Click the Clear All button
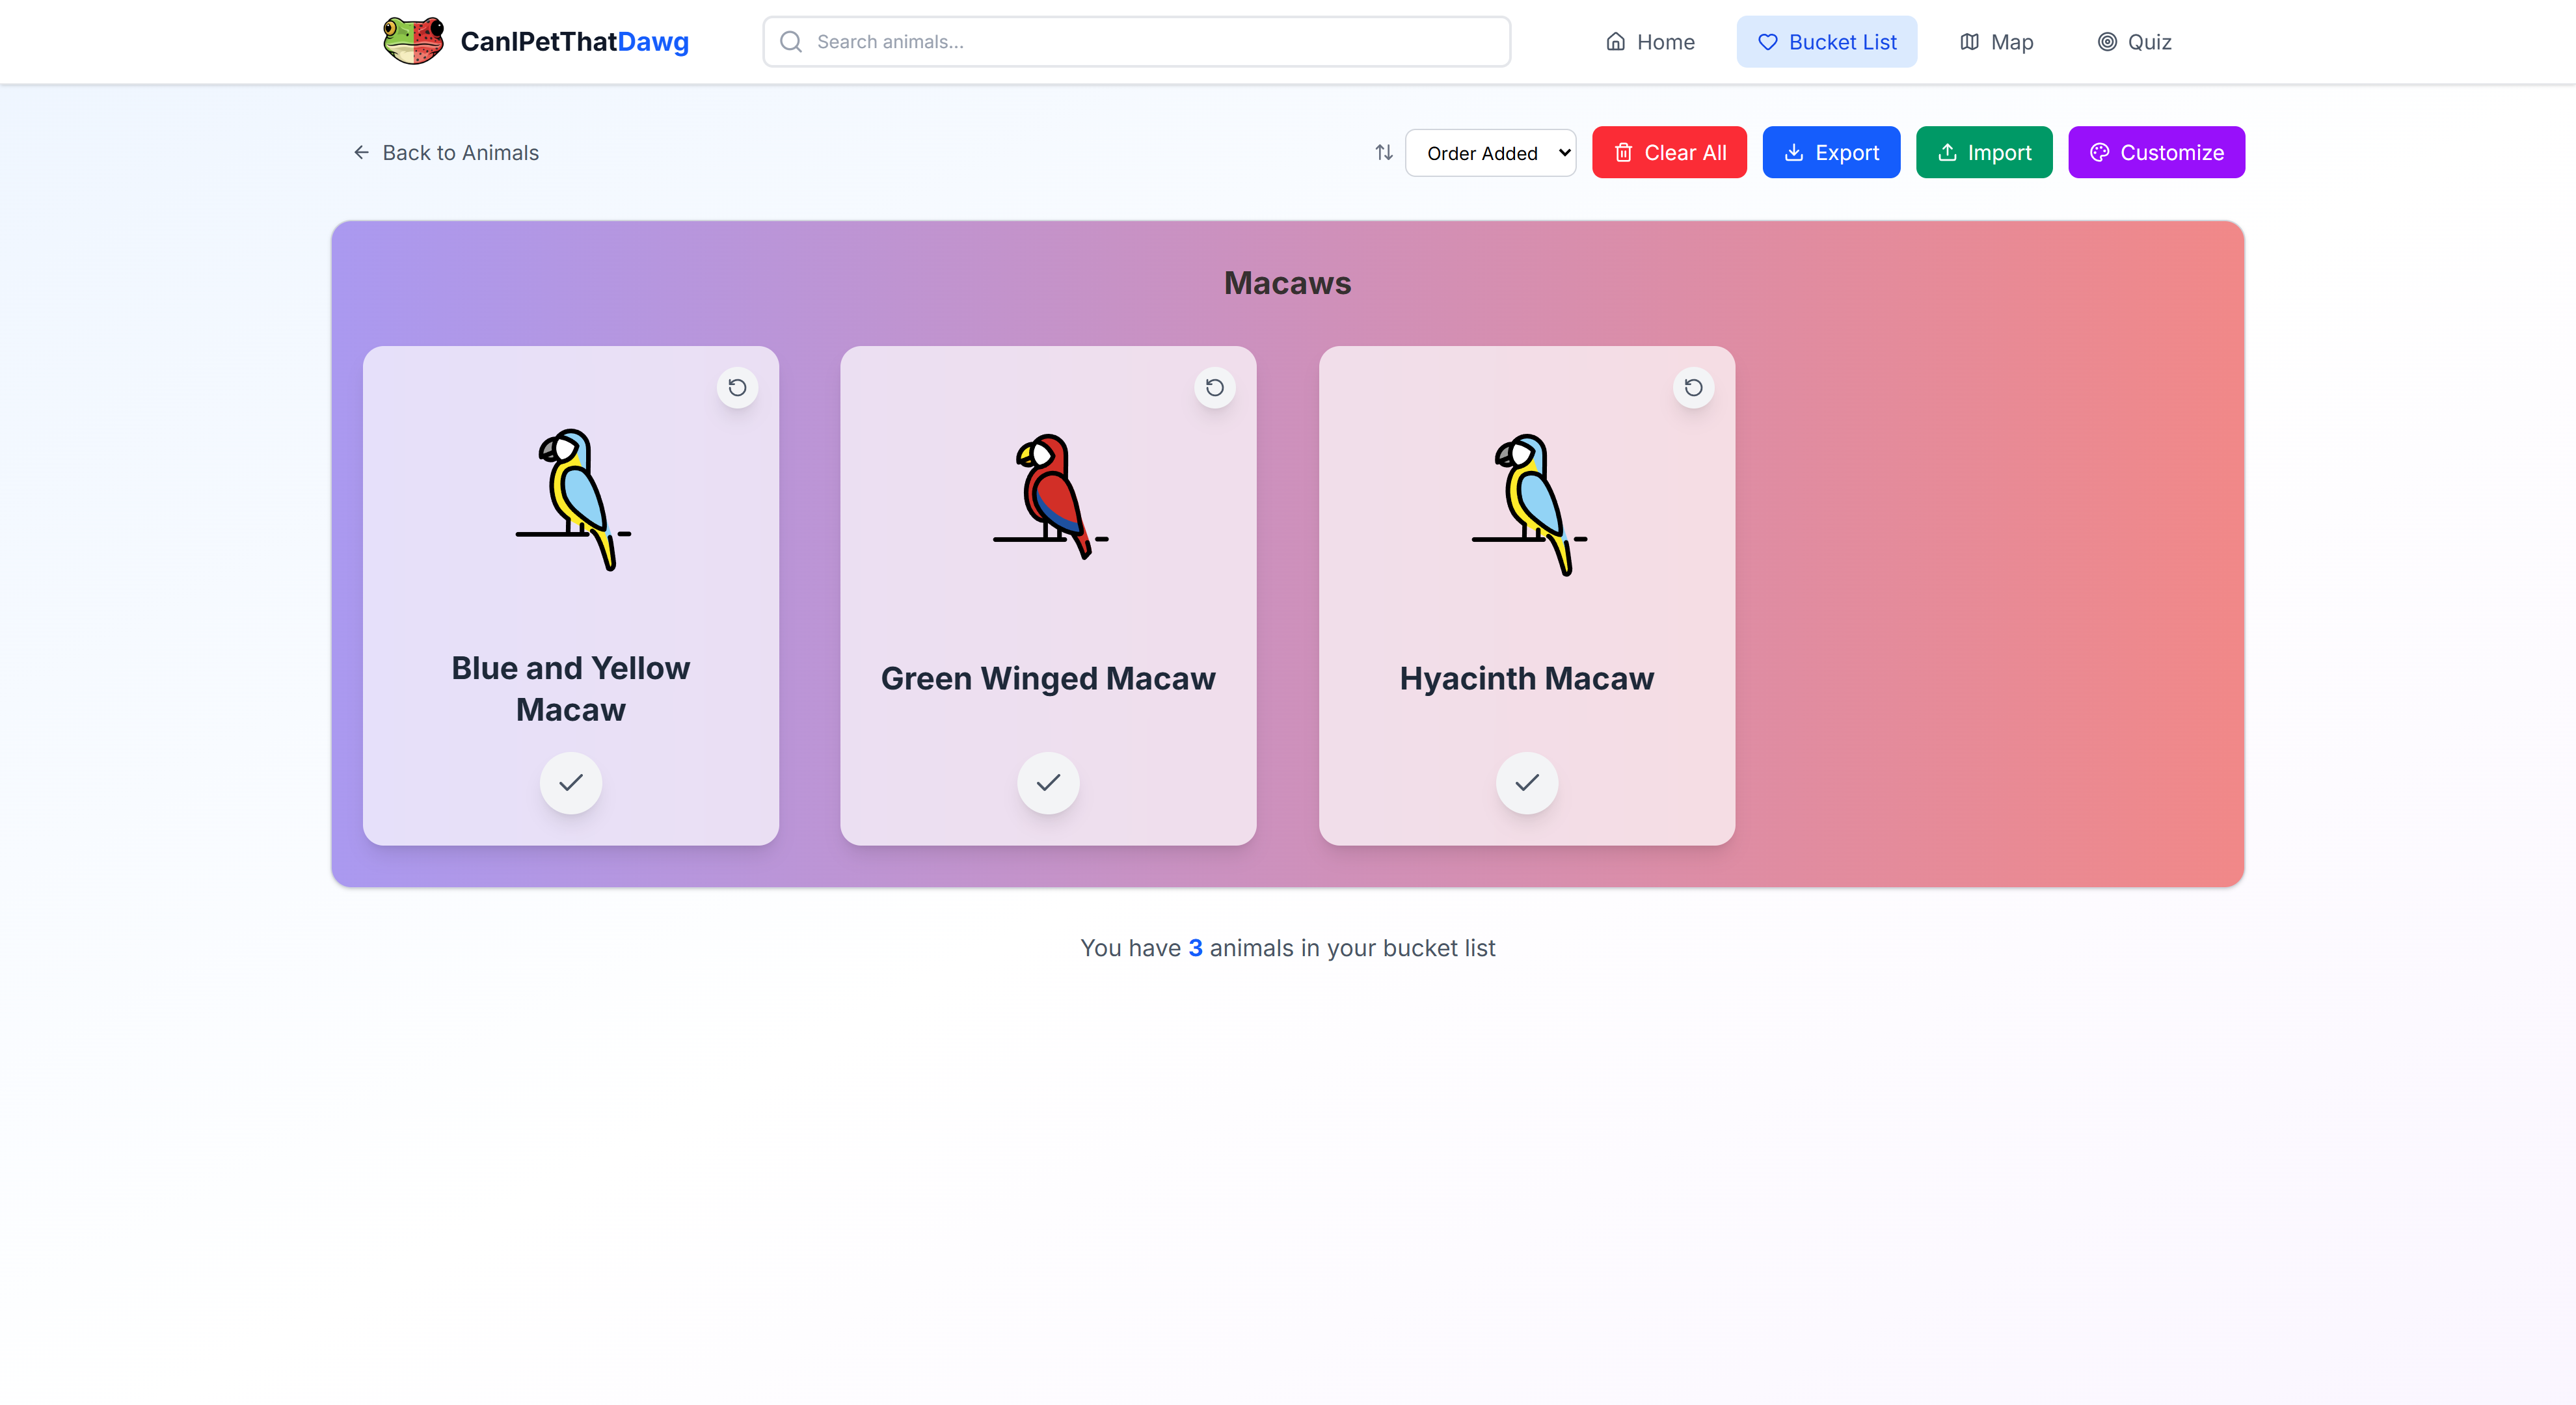This screenshot has height=1405, width=2576. (x=1669, y=152)
